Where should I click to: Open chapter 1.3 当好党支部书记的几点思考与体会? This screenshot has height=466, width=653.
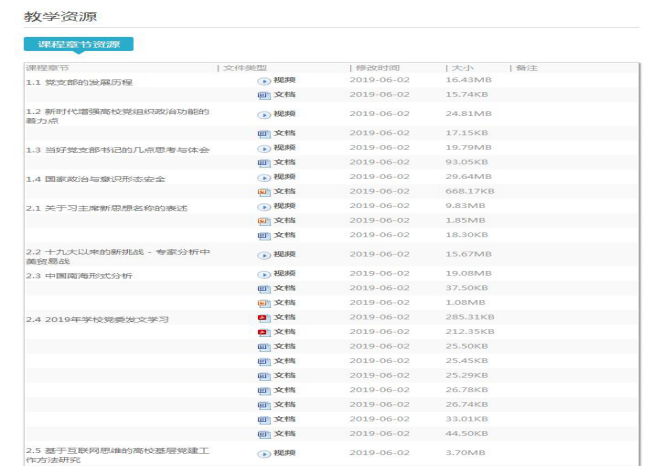[117, 150]
